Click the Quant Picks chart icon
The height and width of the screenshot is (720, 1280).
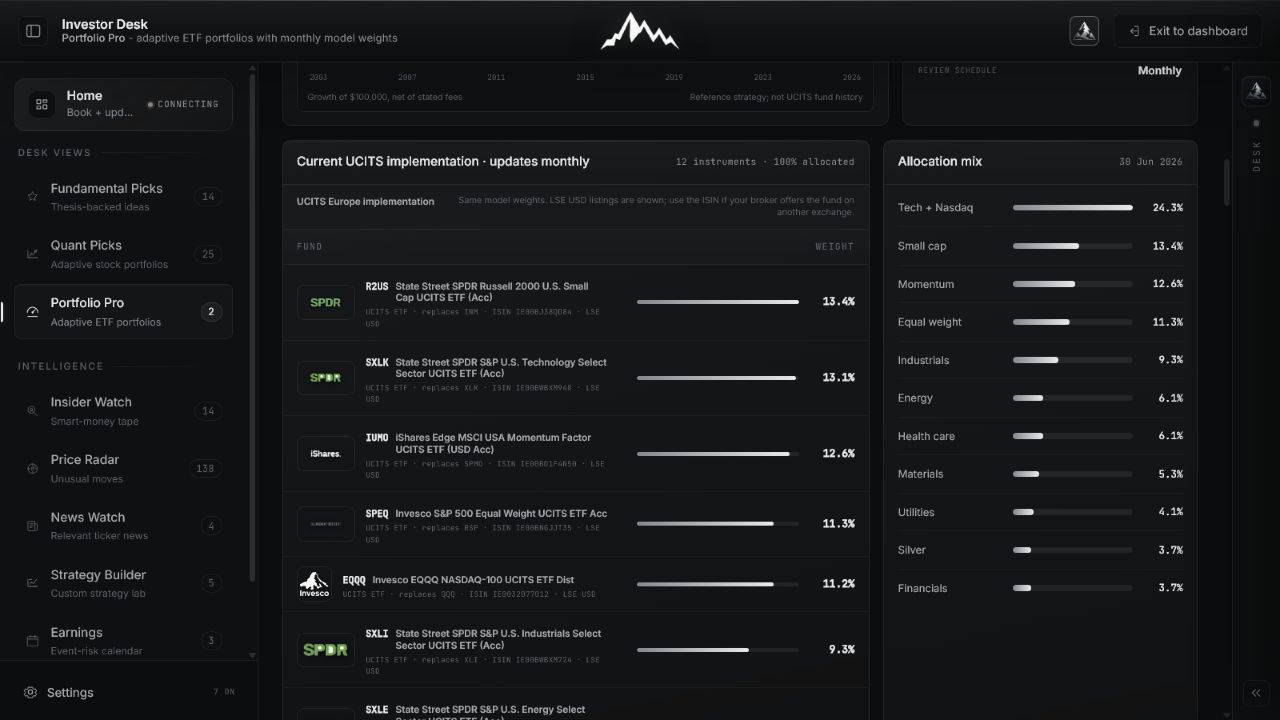[x=32, y=254]
